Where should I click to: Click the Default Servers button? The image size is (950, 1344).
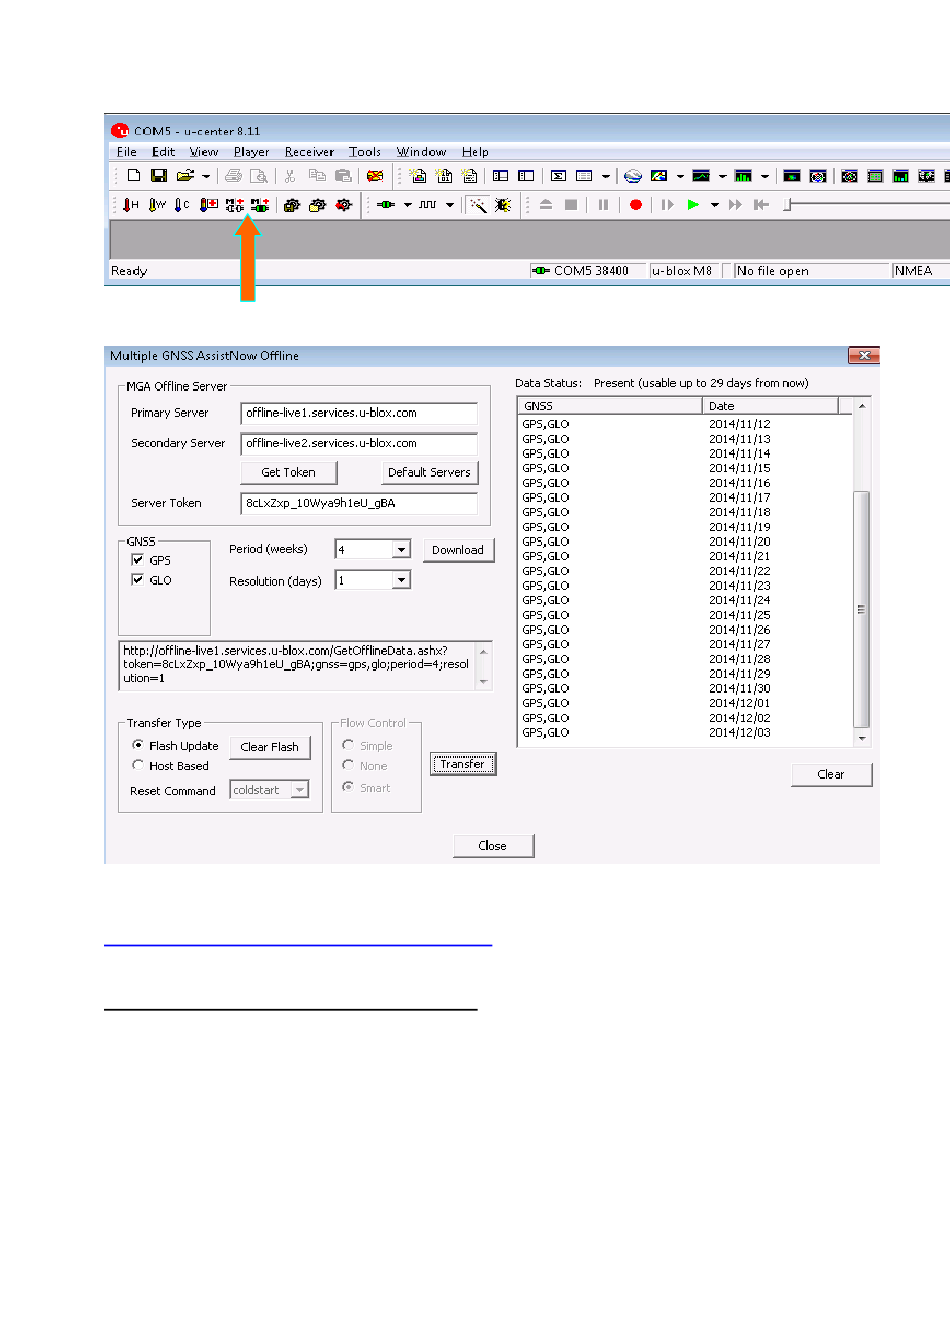pos(429,472)
